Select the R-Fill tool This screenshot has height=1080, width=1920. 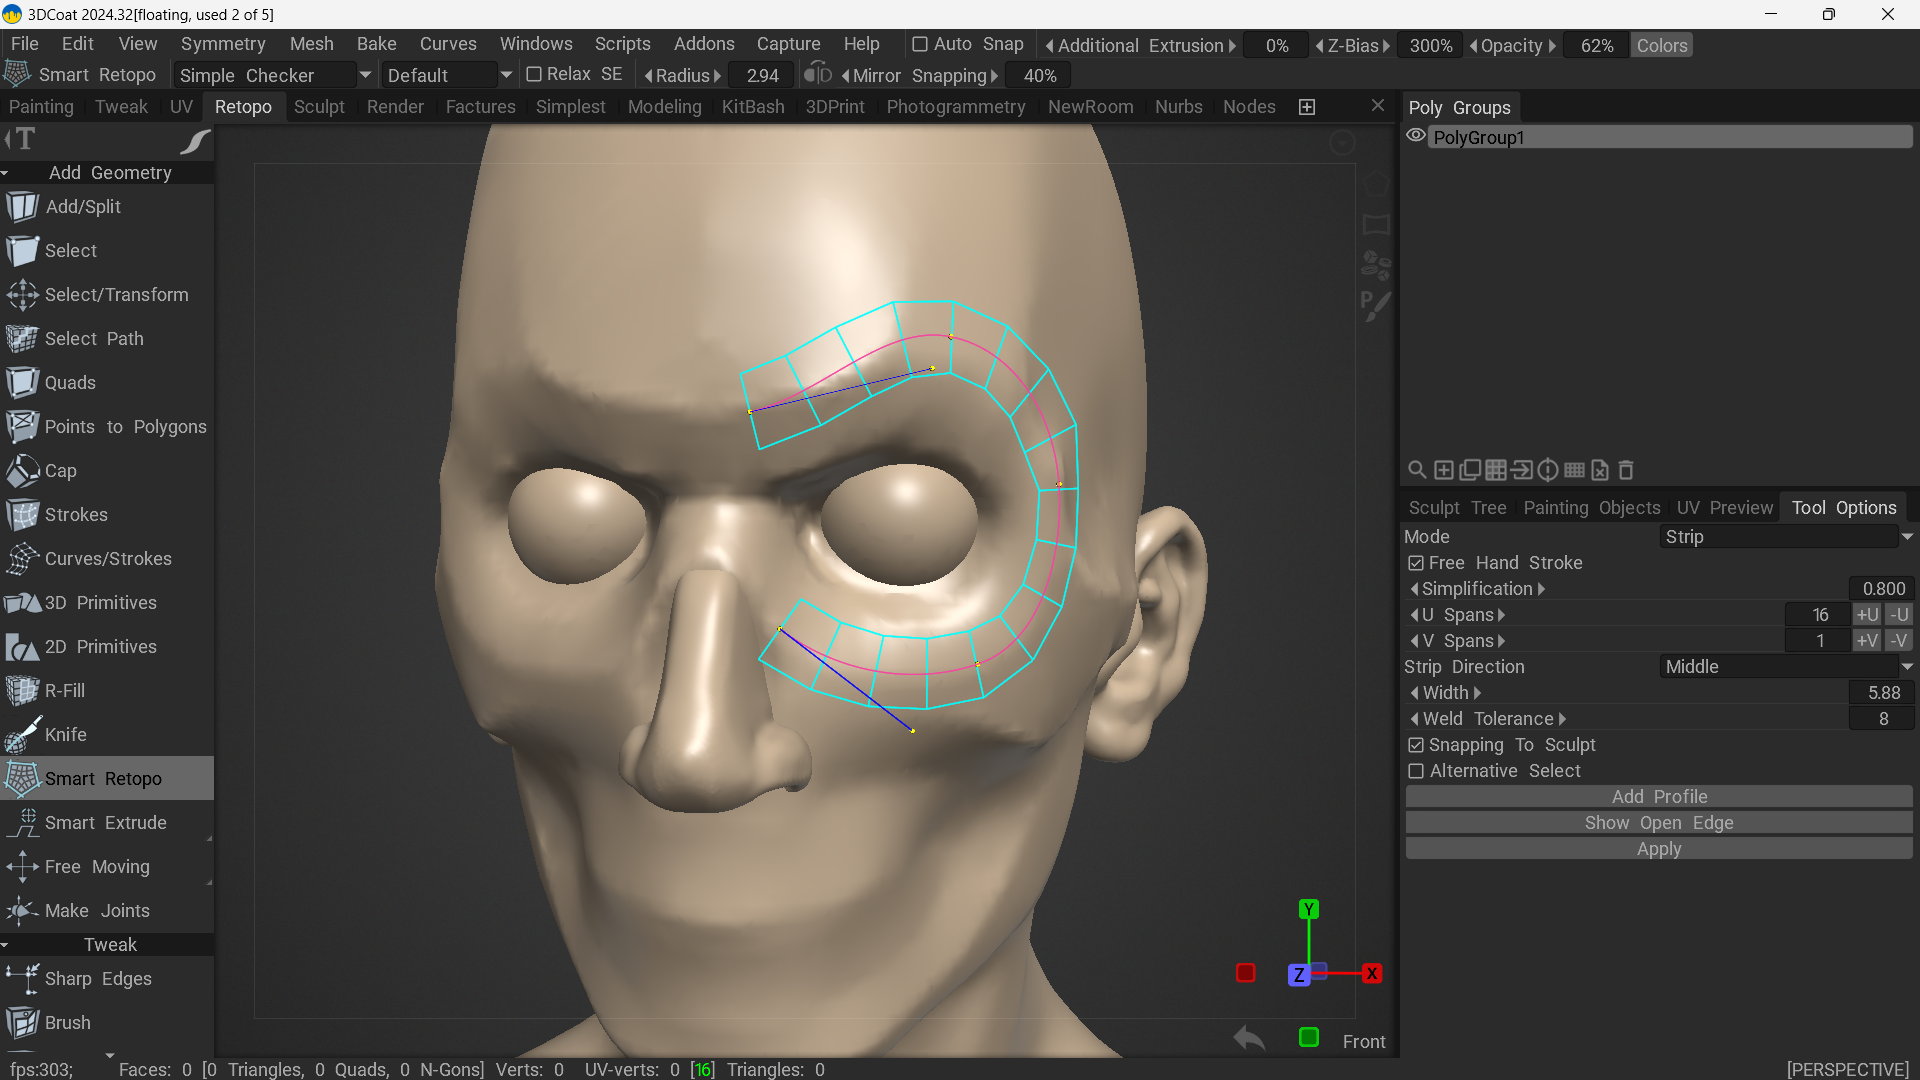65,691
